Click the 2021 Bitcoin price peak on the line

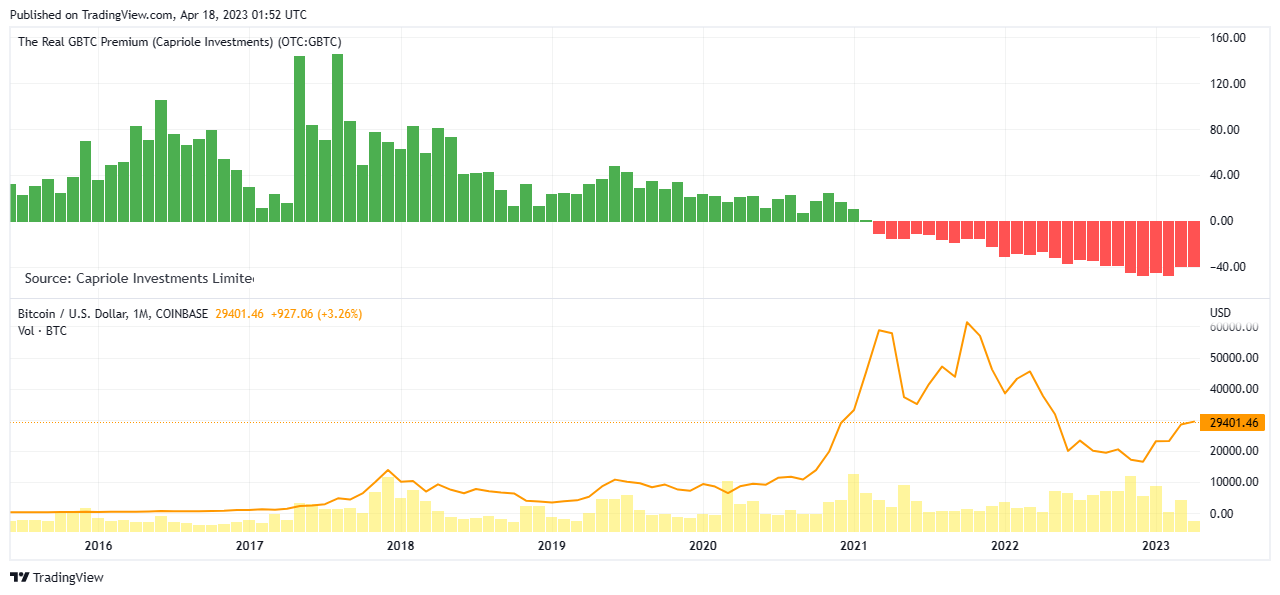click(966, 323)
